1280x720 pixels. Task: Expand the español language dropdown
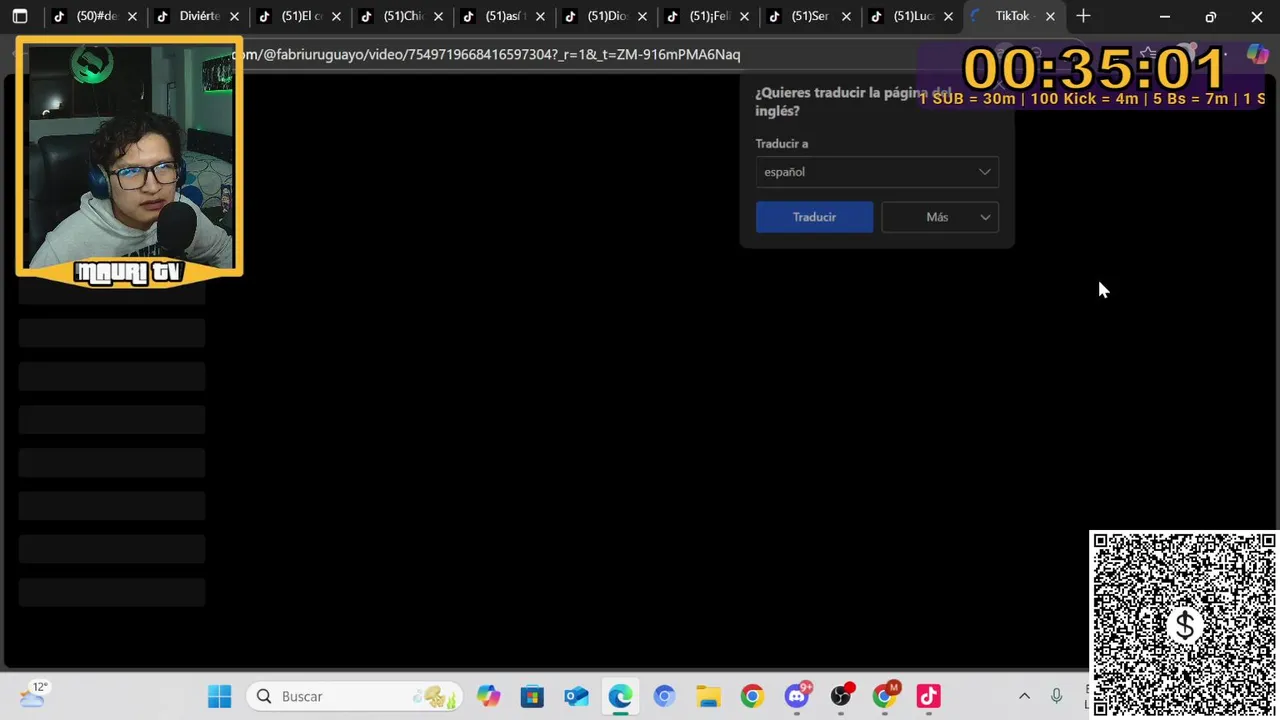(877, 172)
